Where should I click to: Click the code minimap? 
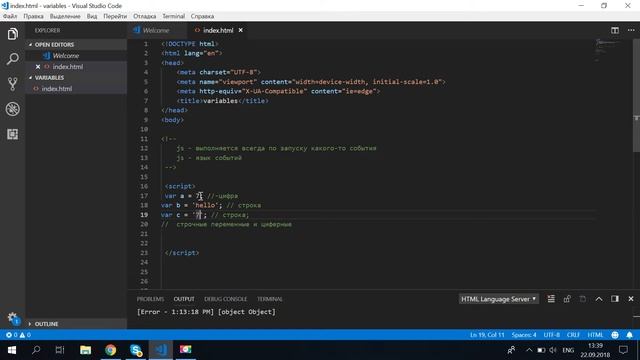click(x=608, y=51)
